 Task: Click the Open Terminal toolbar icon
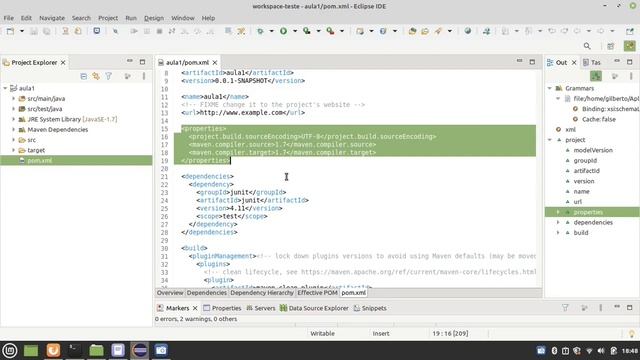click(97, 31)
